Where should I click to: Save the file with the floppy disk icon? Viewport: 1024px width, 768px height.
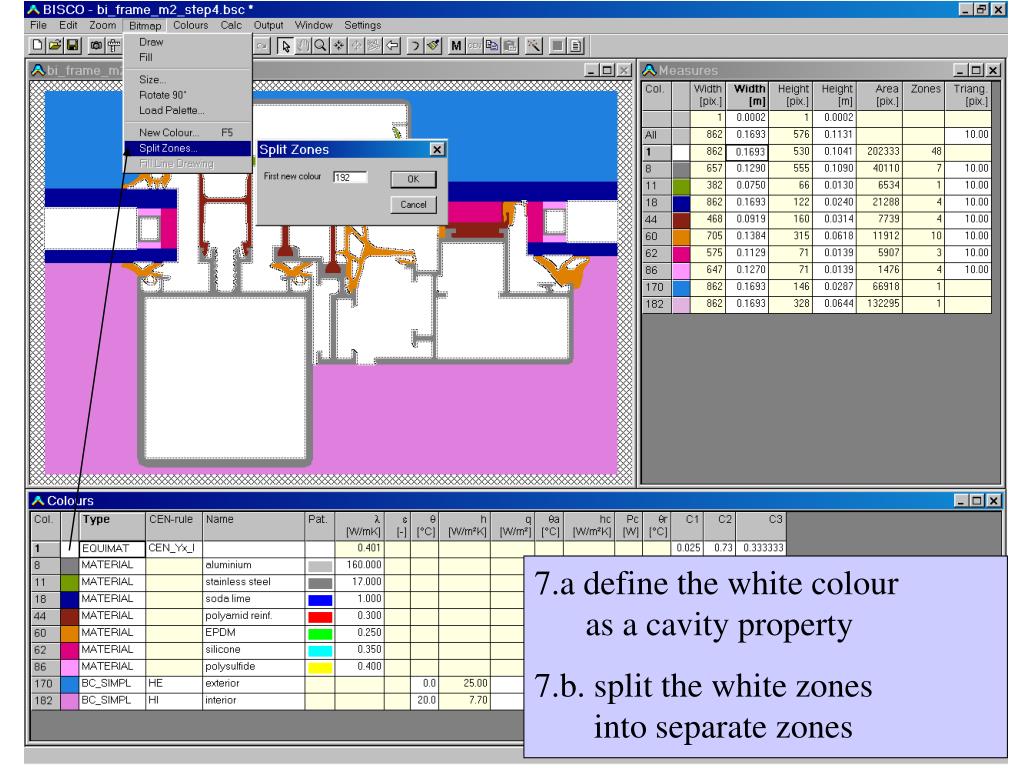(x=72, y=46)
